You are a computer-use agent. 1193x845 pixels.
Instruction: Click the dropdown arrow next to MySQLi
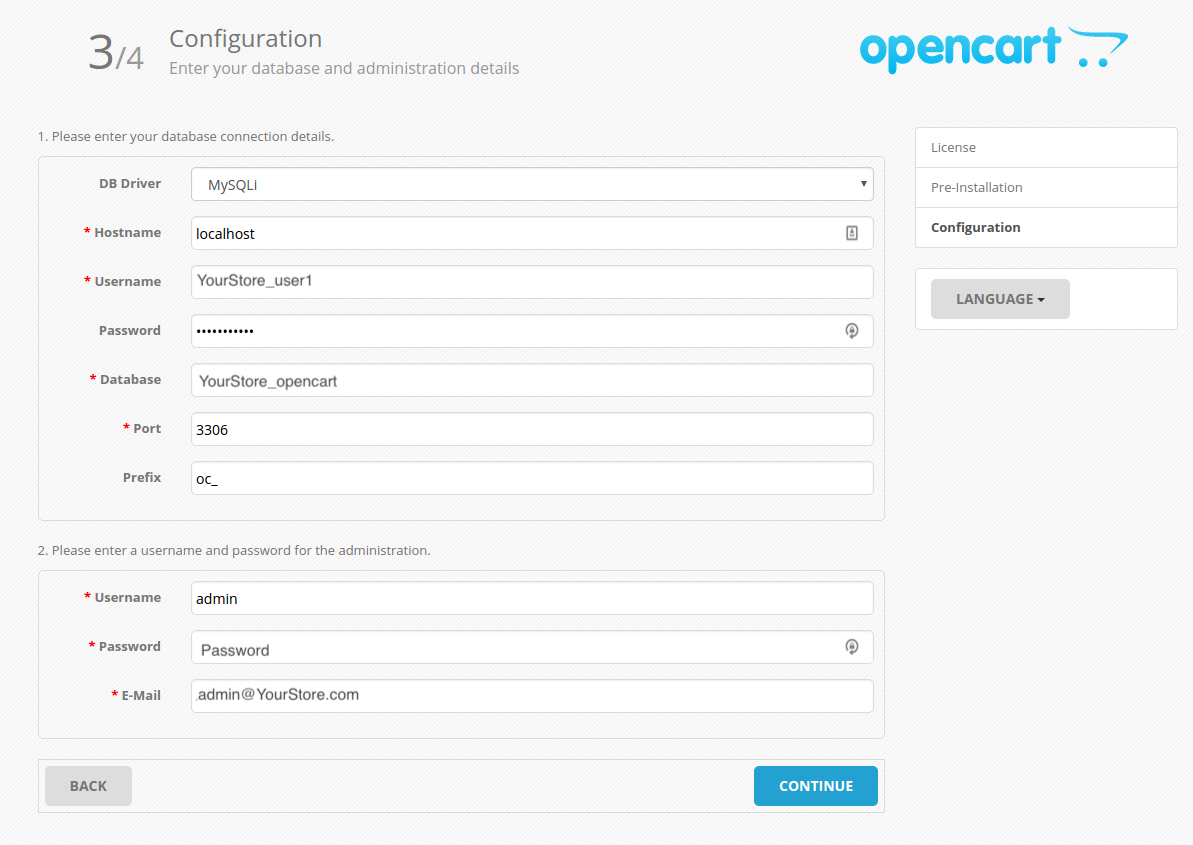[x=862, y=184]
